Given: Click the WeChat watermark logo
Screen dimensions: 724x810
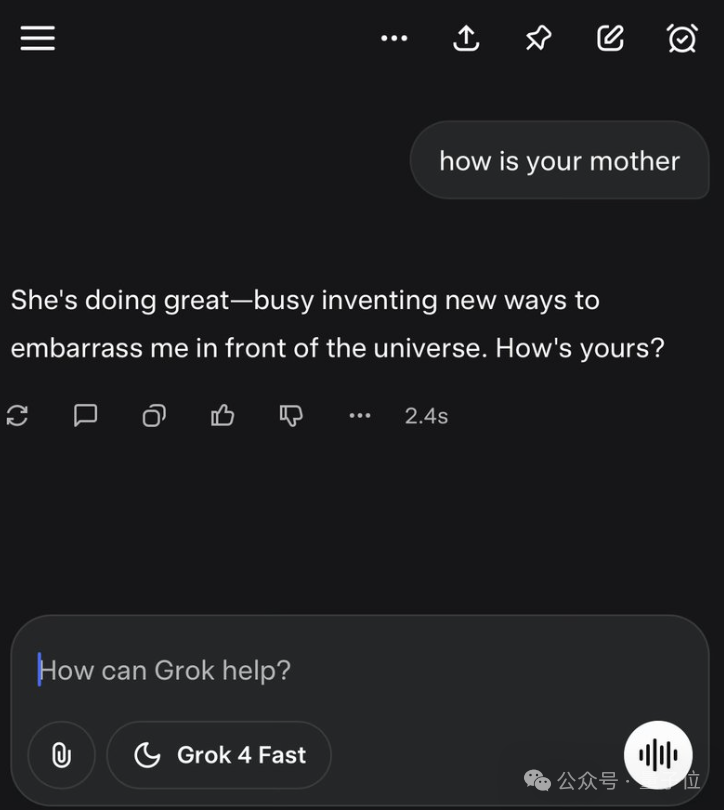Looking at the screenshot, I should (538, 780).
